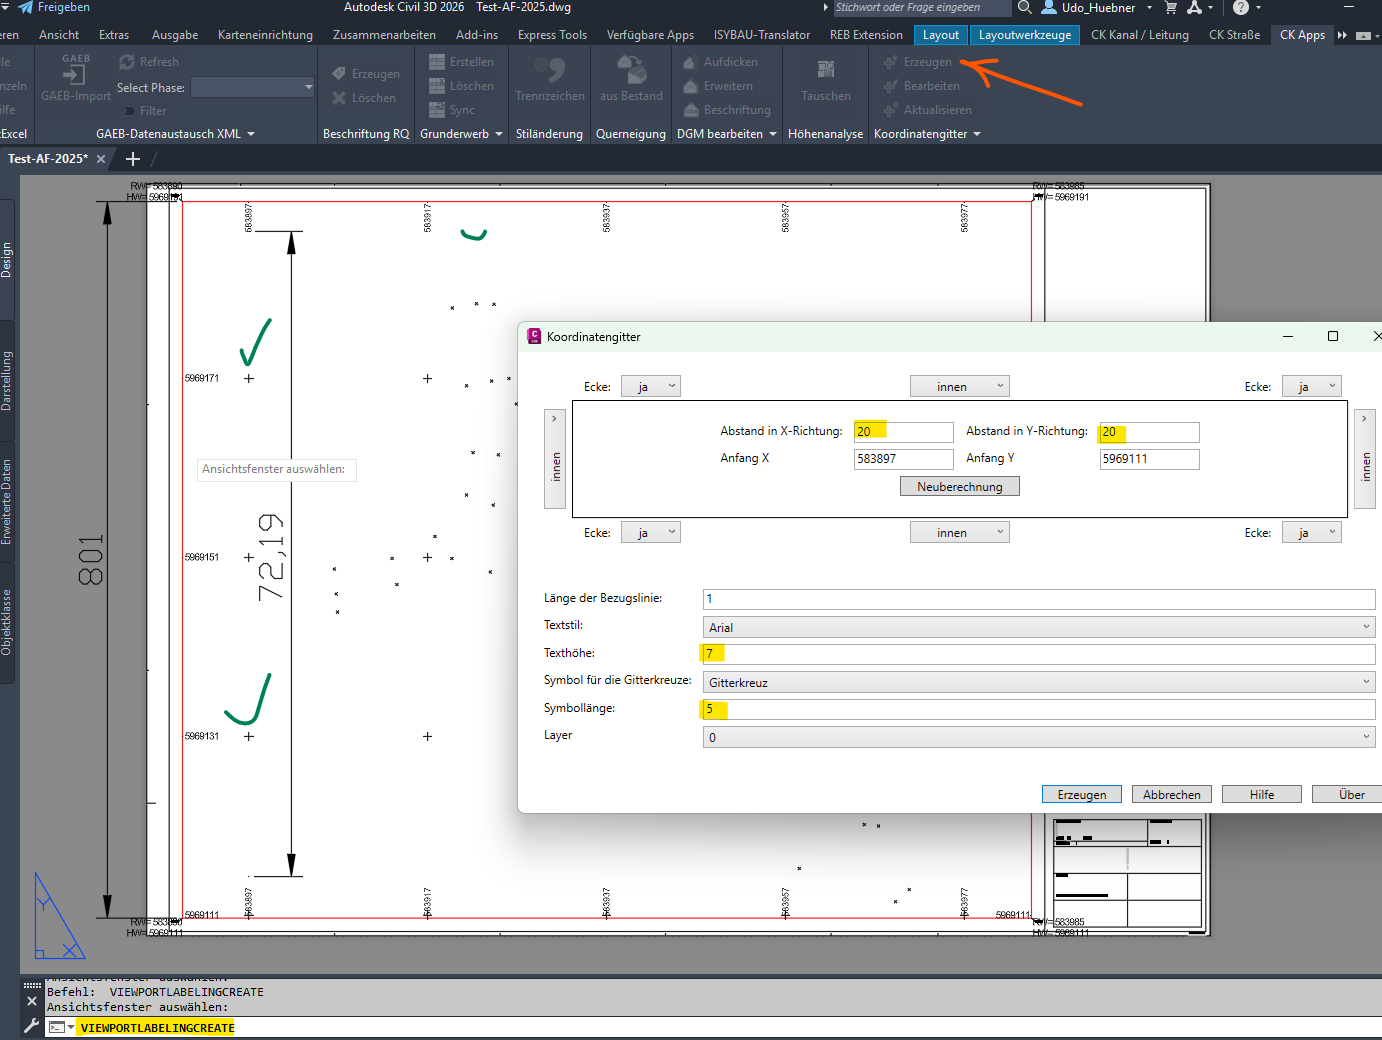Click the Grunderwerb Erstellen table icon
Image resolution: width=1382 pixels, height=1040 pixels.
[437, 62]
